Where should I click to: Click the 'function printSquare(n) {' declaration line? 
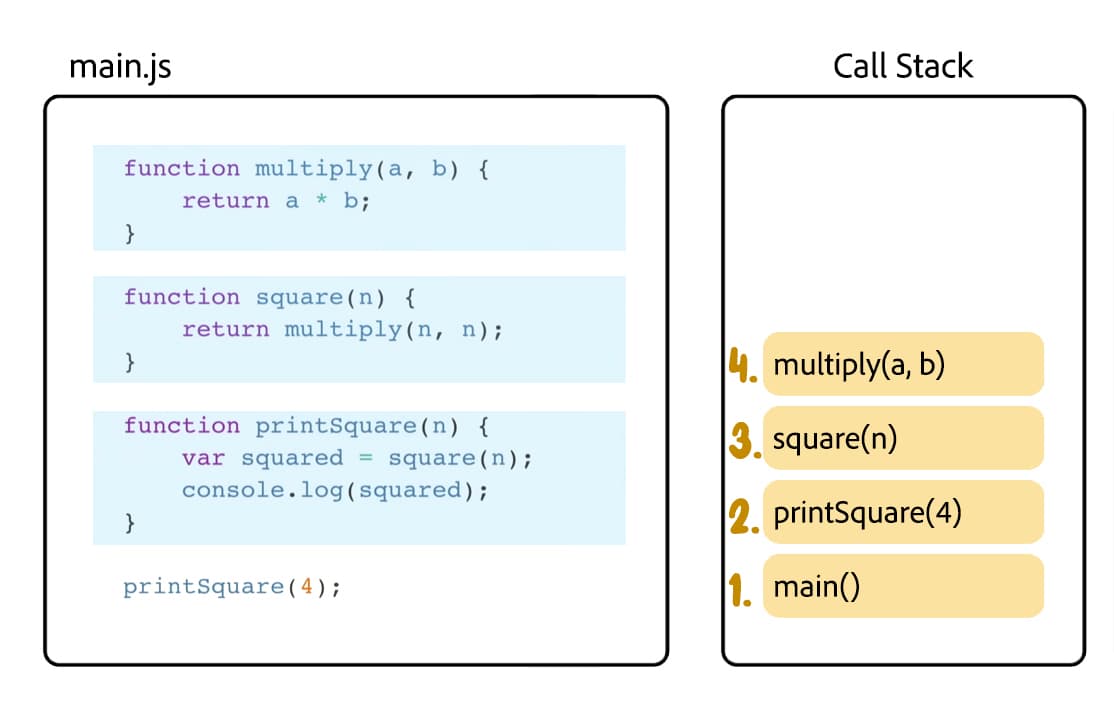305,426
